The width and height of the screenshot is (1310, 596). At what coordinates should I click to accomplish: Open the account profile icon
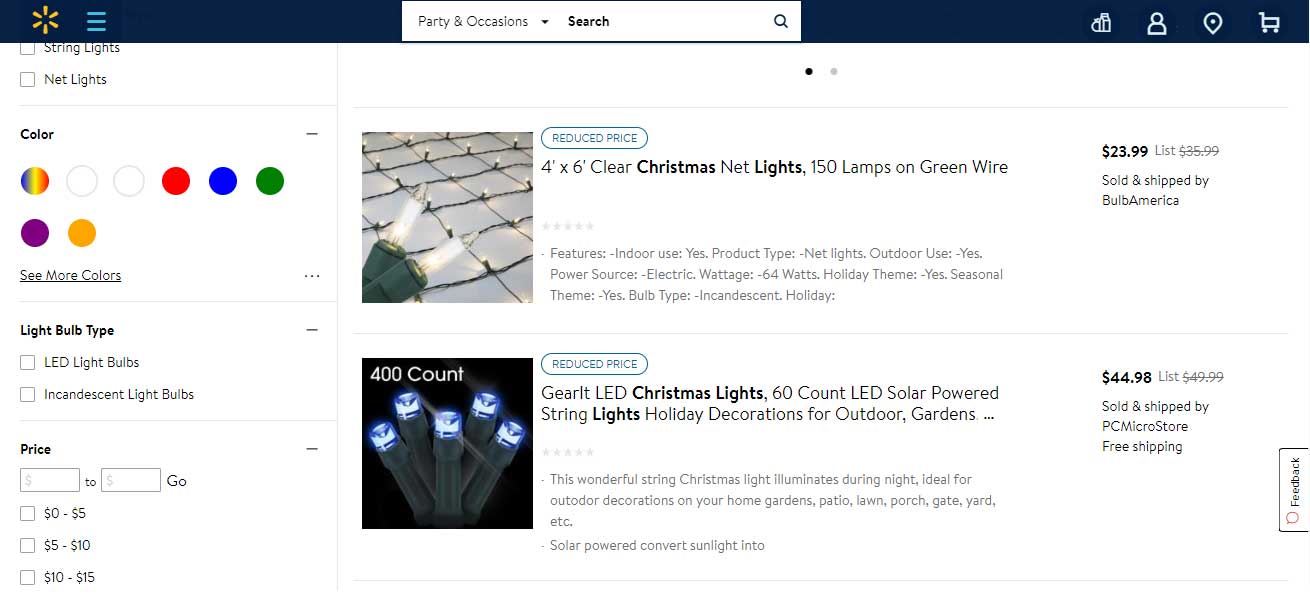click(1157, 22)
